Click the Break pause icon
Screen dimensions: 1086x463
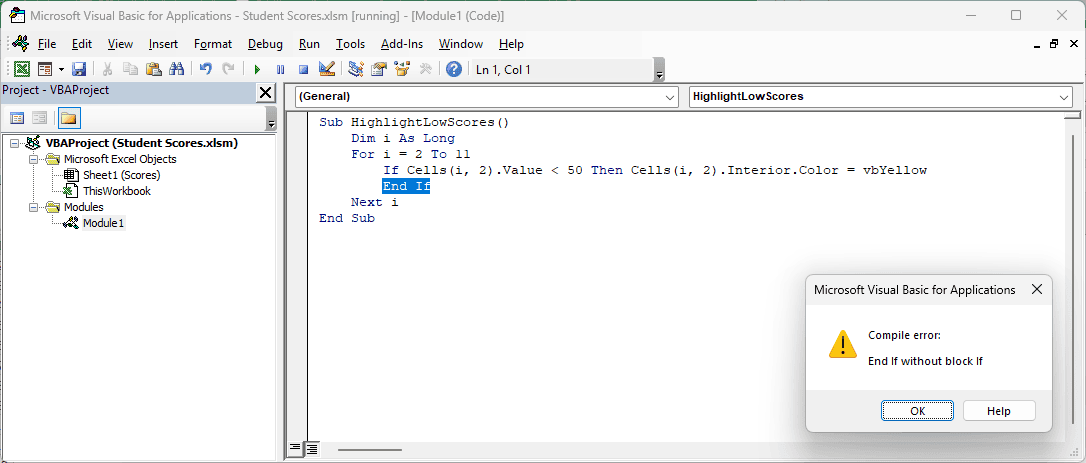tap(280, 69)
